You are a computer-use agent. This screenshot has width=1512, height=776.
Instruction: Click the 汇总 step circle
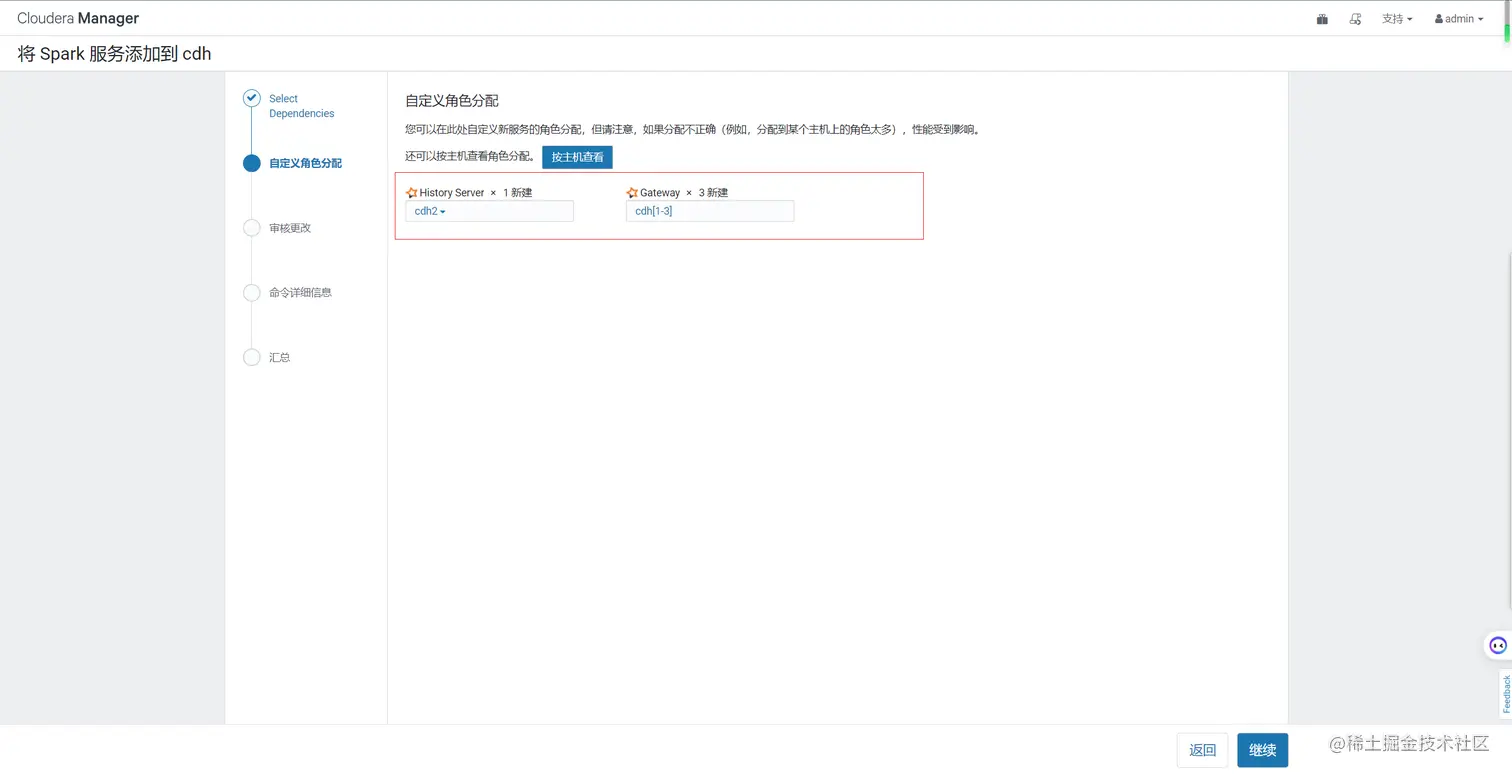(x=252, y=357)
